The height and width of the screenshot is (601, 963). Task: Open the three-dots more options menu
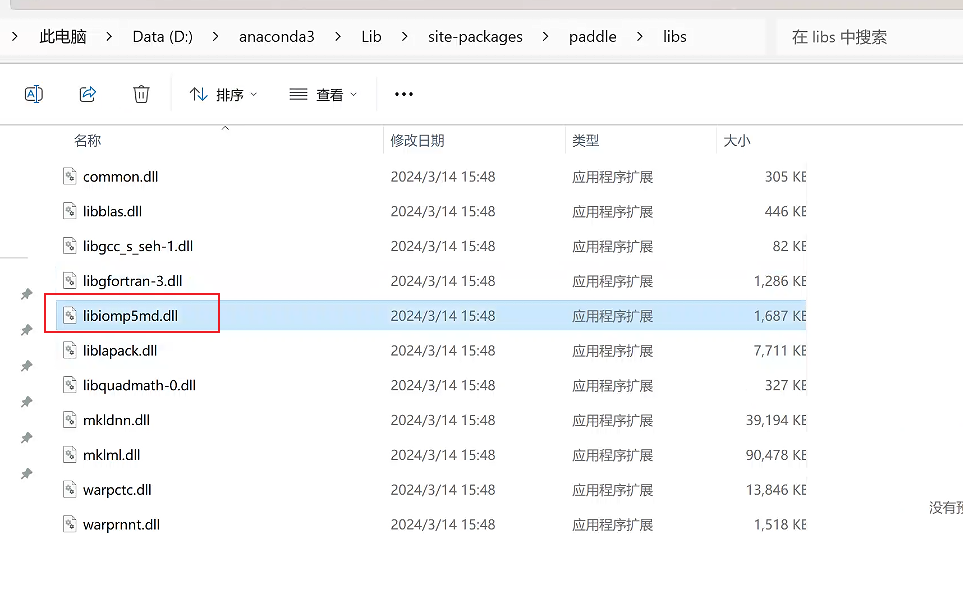(404, 94)
